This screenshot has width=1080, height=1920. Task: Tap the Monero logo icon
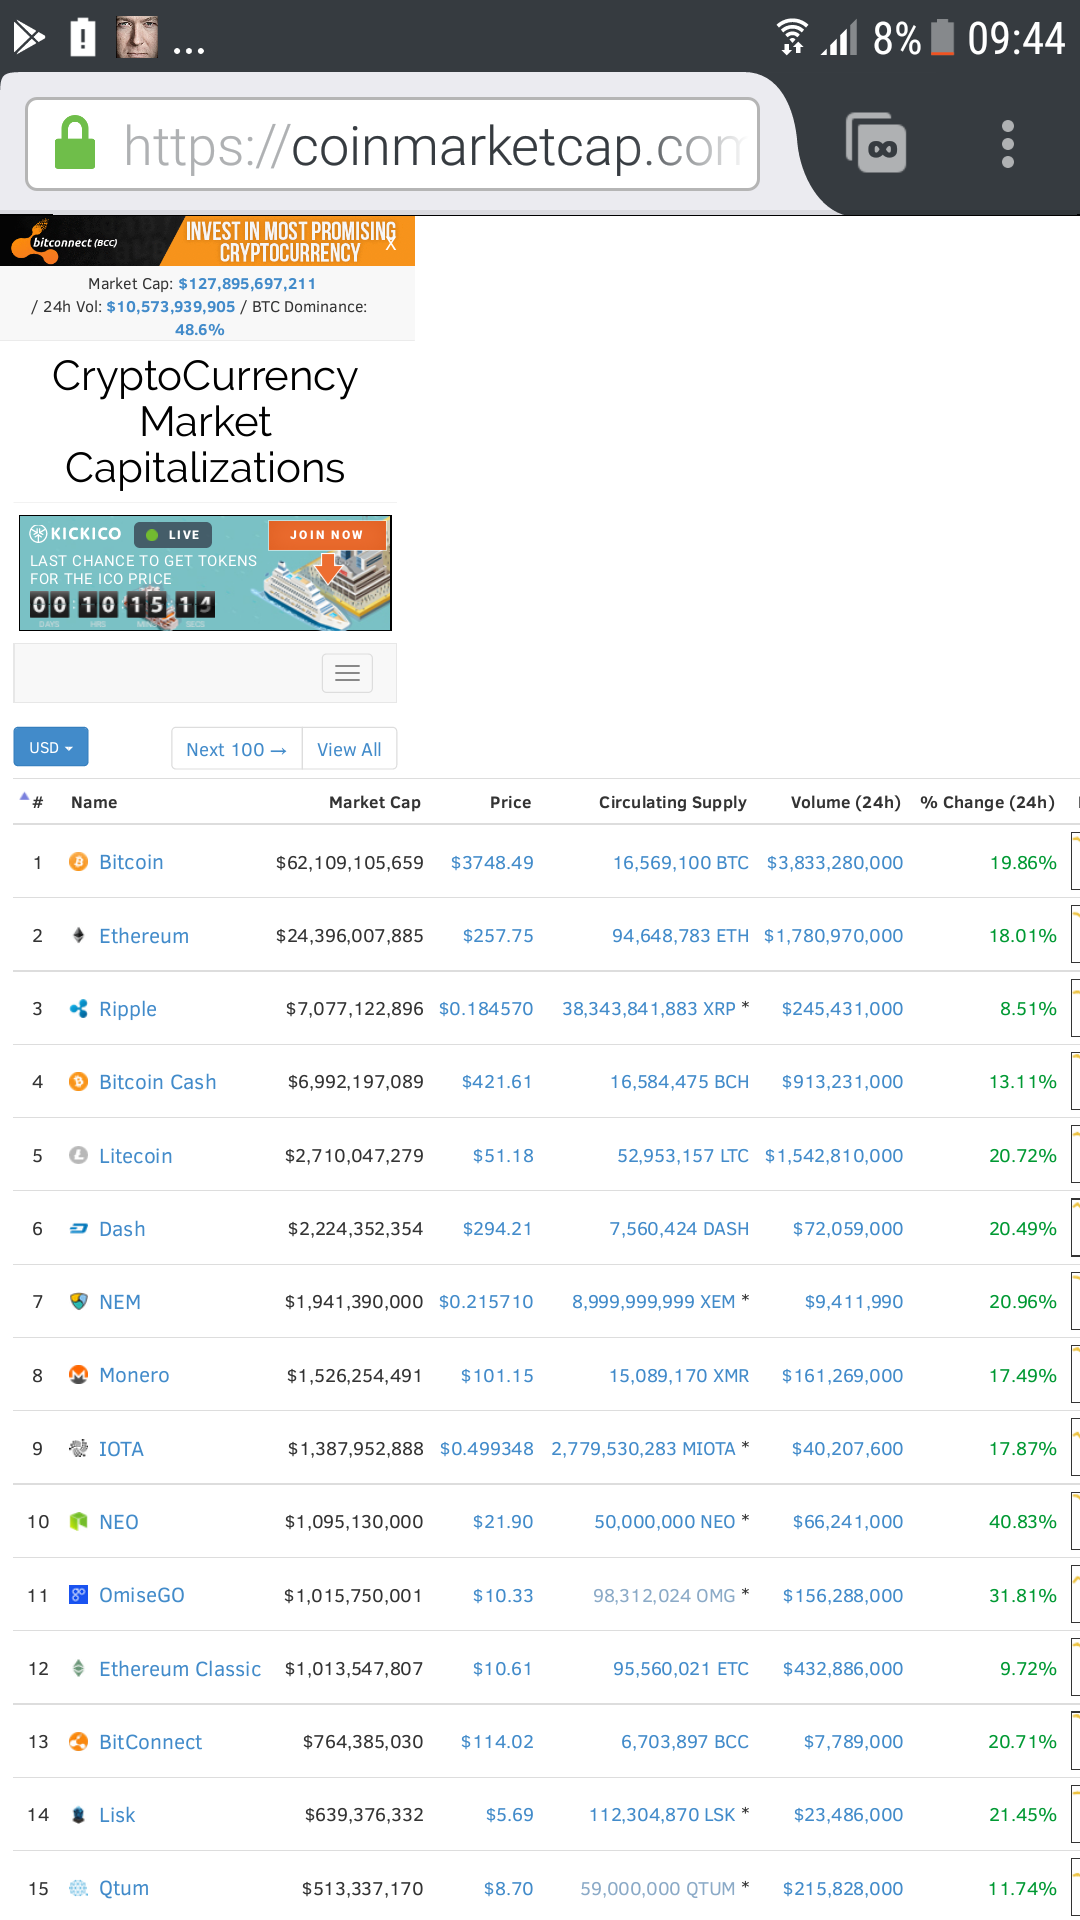click(x=78, y=1375)
